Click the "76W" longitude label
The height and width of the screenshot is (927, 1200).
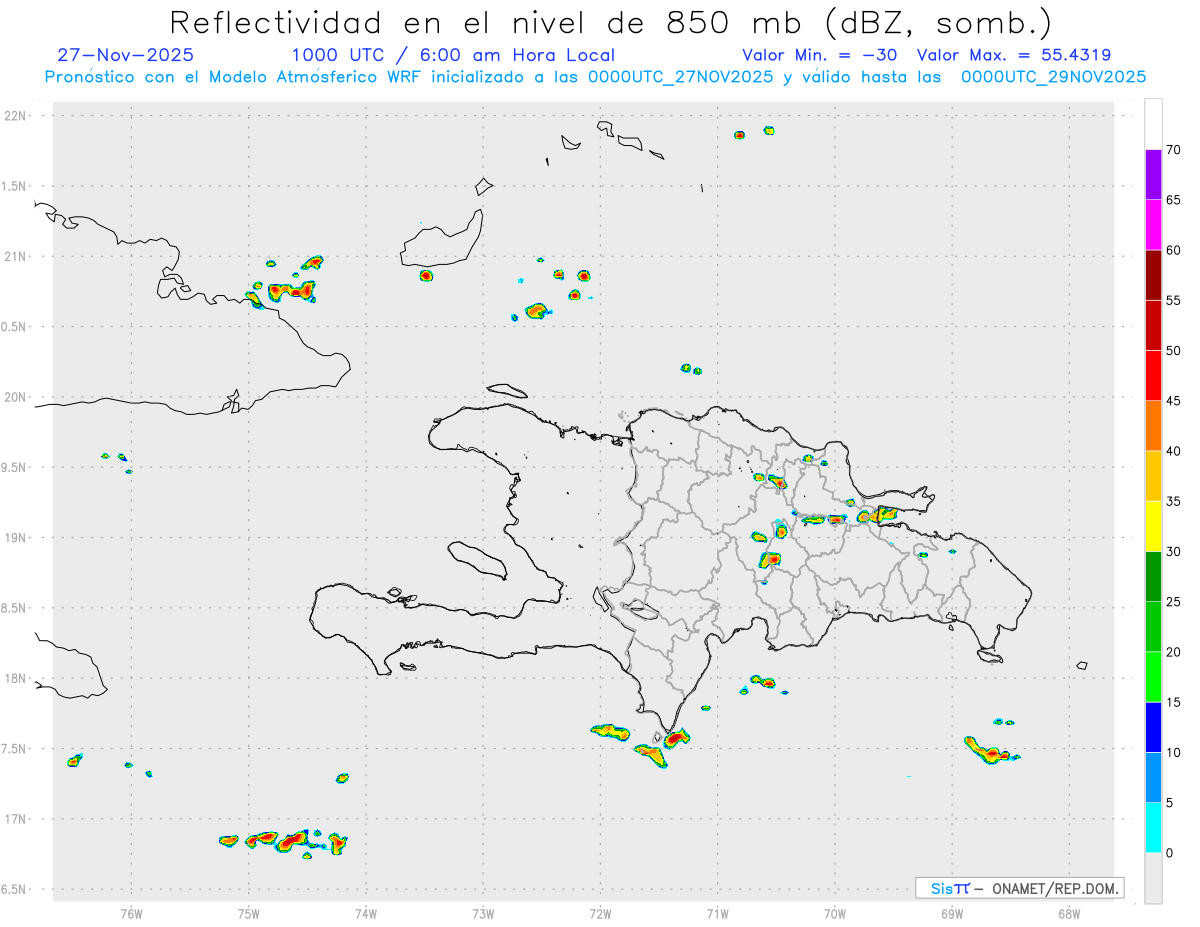pos(131,912)
